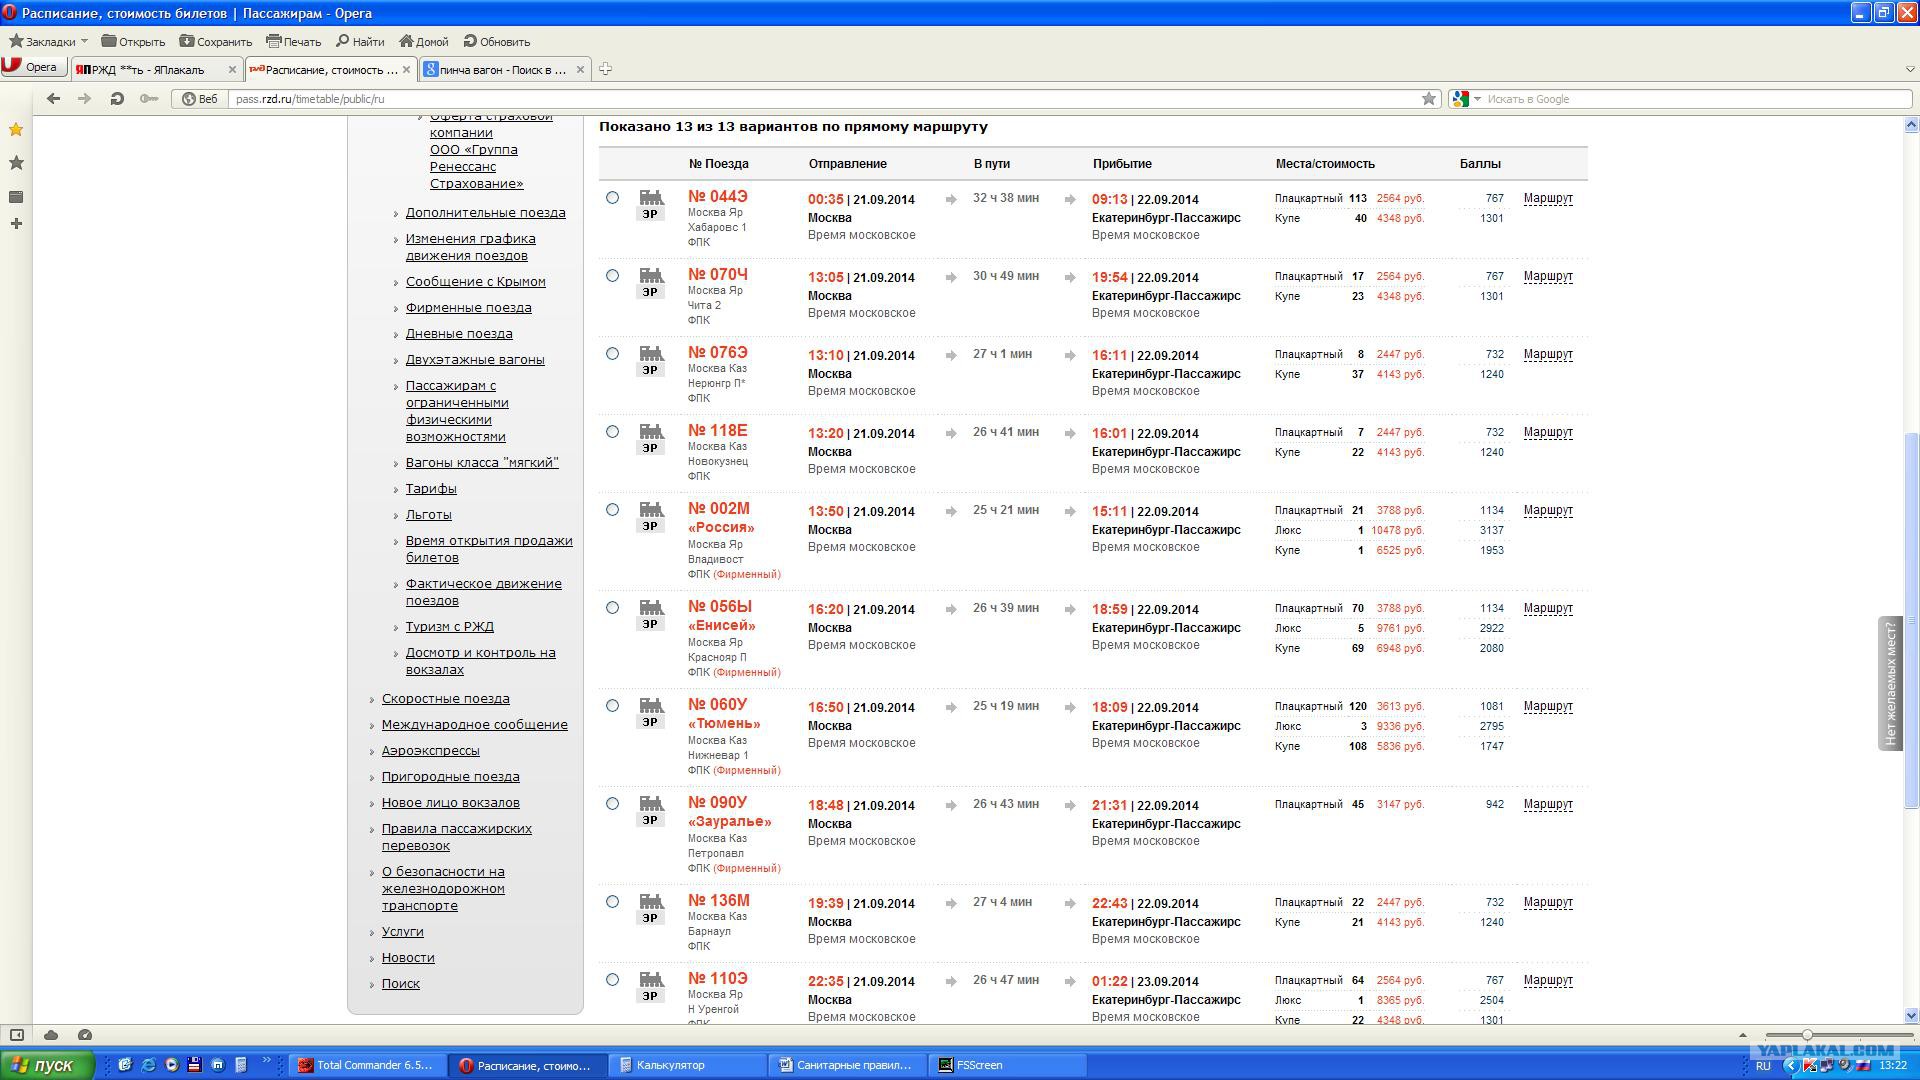Expand the Международное сообщение section
The width and height of the screenshot is (1920, 1080).
pos(474,724)
